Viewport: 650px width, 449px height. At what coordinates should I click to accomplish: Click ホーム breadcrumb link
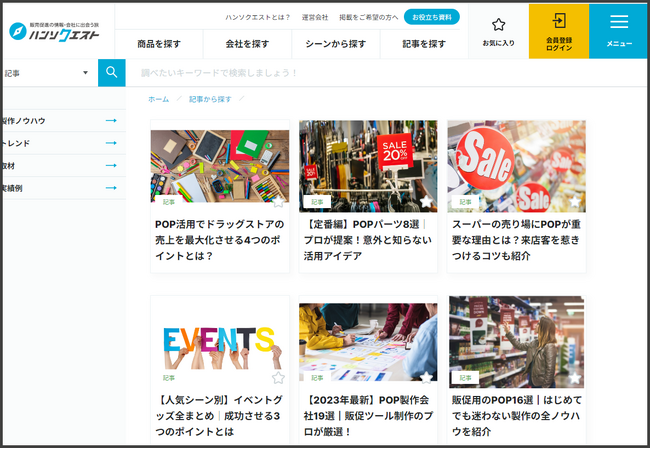159,99
